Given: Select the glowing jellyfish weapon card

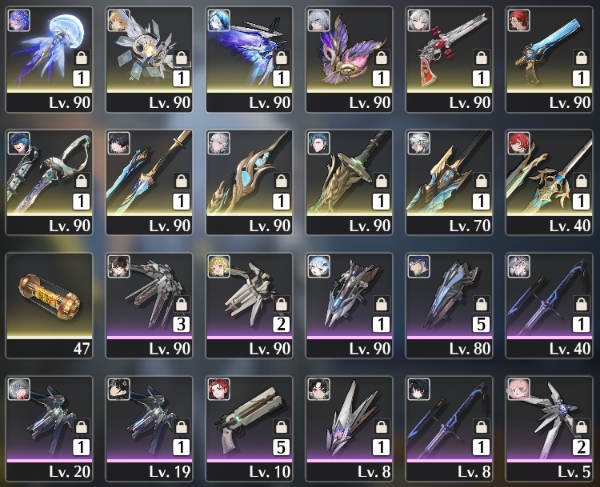Looking at the screenshot, I should (x=49, y=59).
